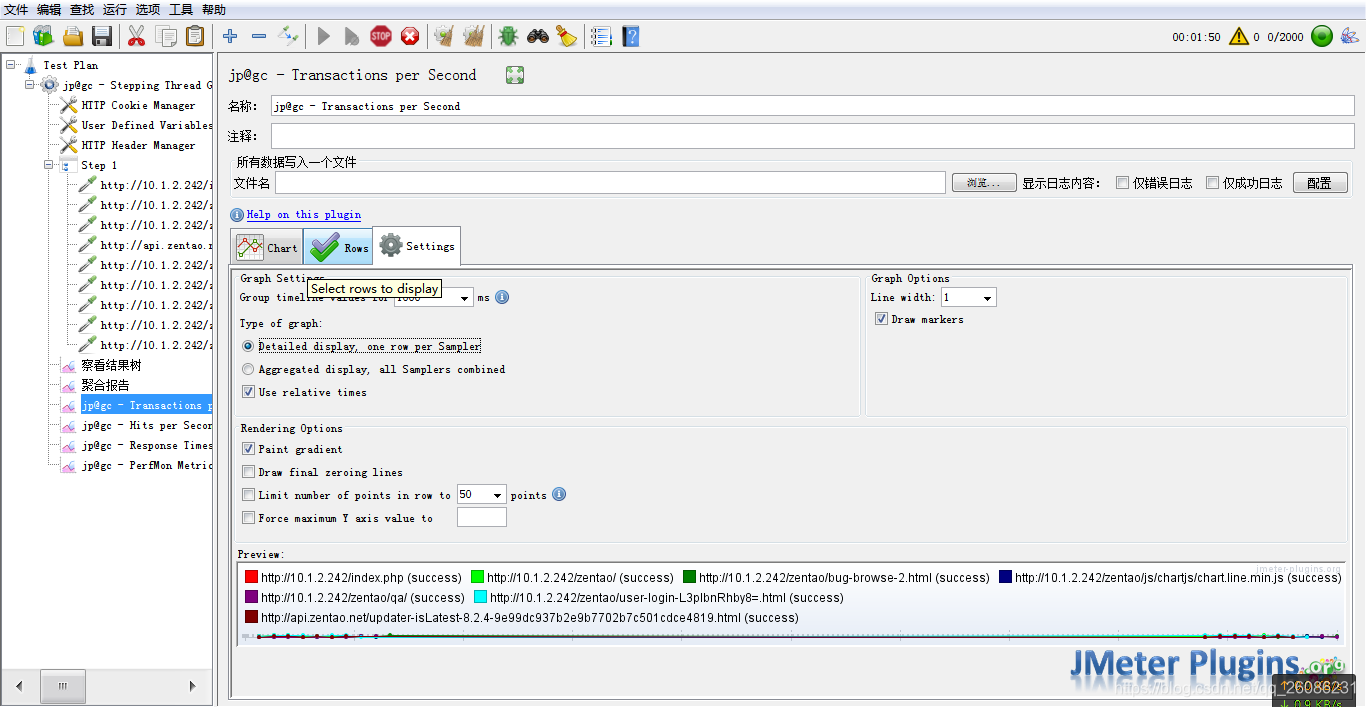Collapse the Test Plan tree node
Screen dimensions: 1366x707
(10, 65)
